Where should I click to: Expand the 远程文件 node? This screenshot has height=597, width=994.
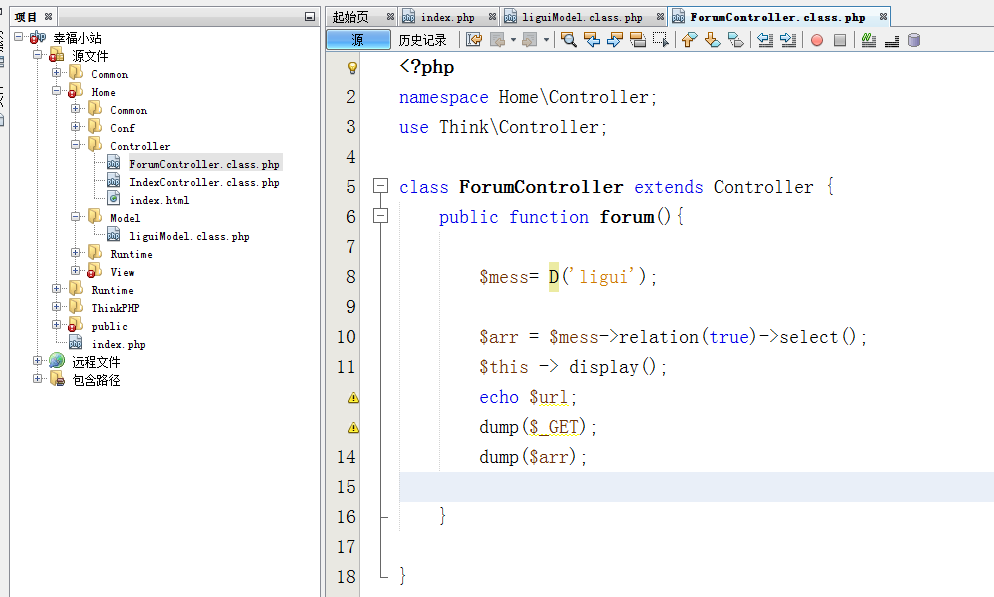38,362
